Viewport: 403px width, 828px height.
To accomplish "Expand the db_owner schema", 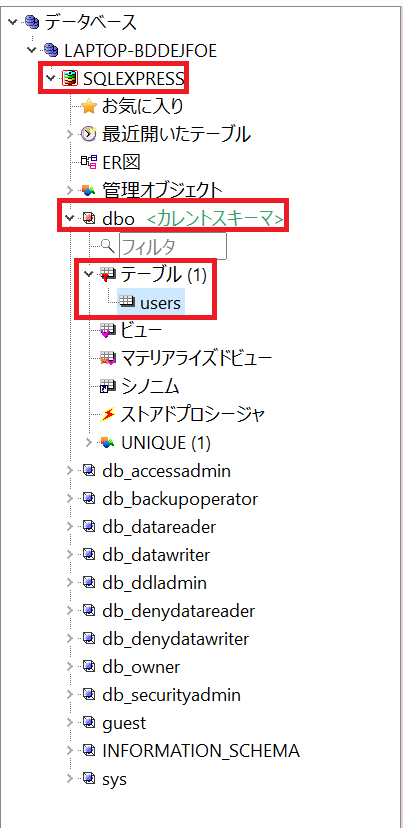I will point(70,666).
